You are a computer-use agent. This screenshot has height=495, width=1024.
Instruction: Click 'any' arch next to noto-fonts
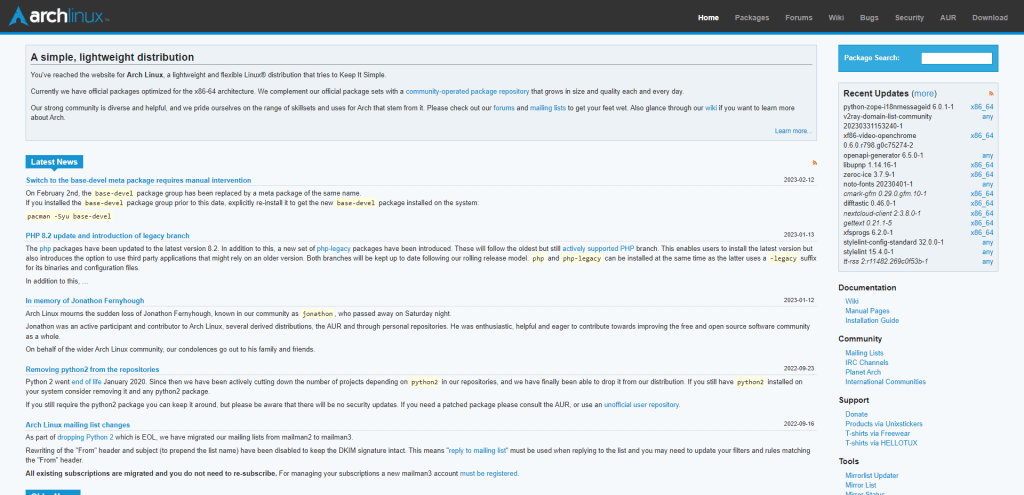[987, 184]
